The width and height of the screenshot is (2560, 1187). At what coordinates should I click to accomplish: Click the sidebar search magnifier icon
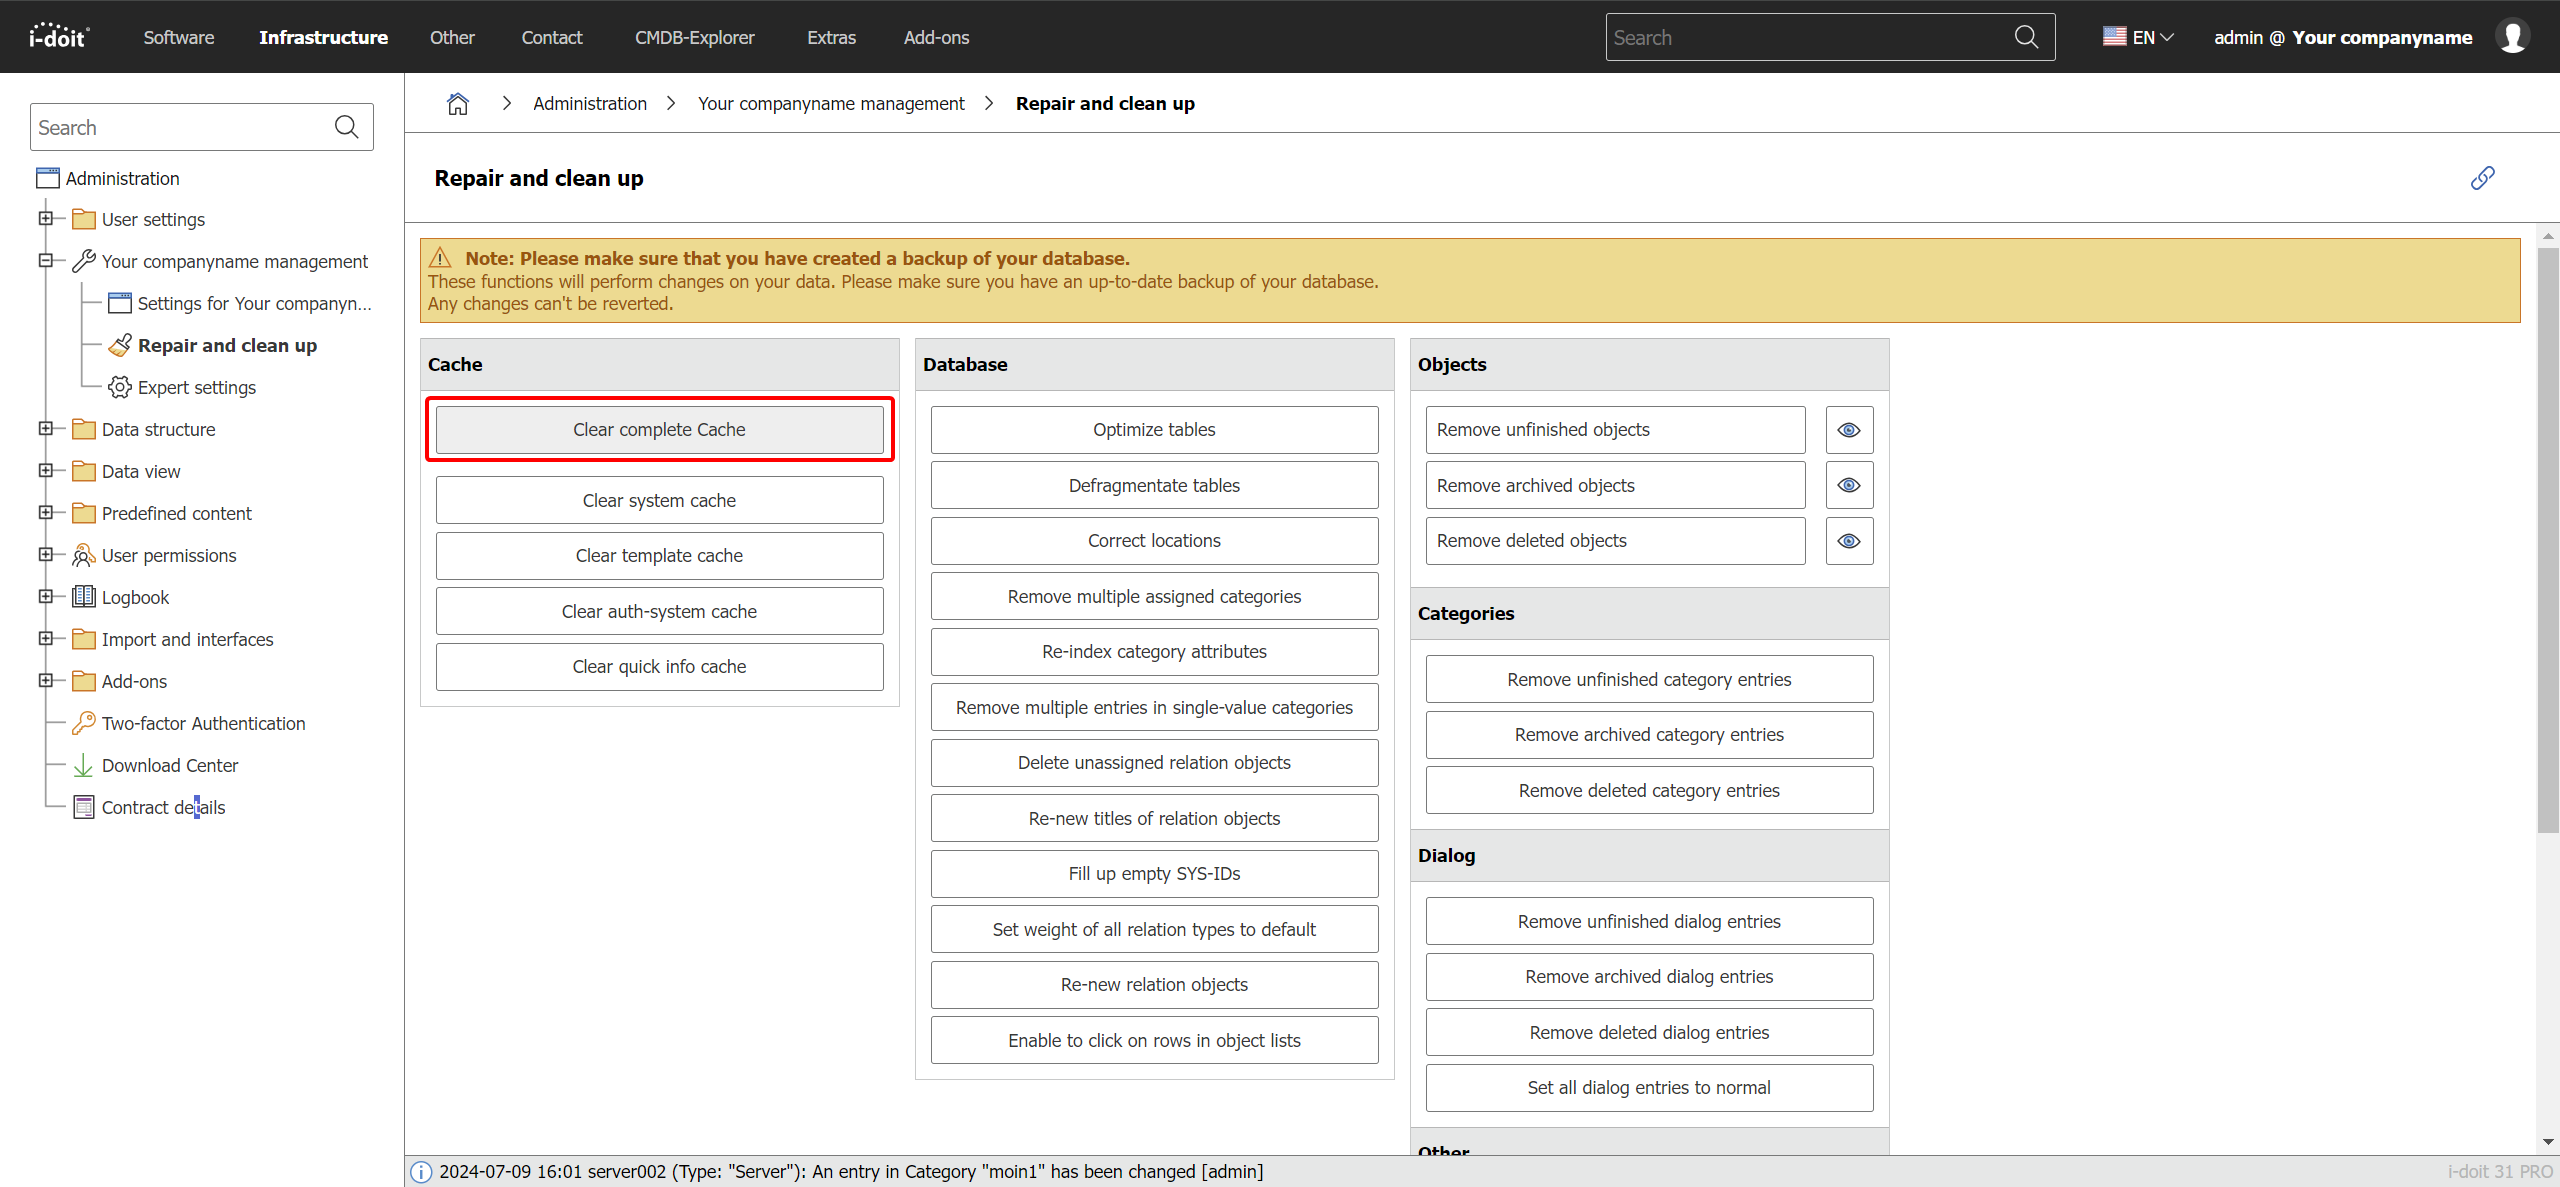346,127
